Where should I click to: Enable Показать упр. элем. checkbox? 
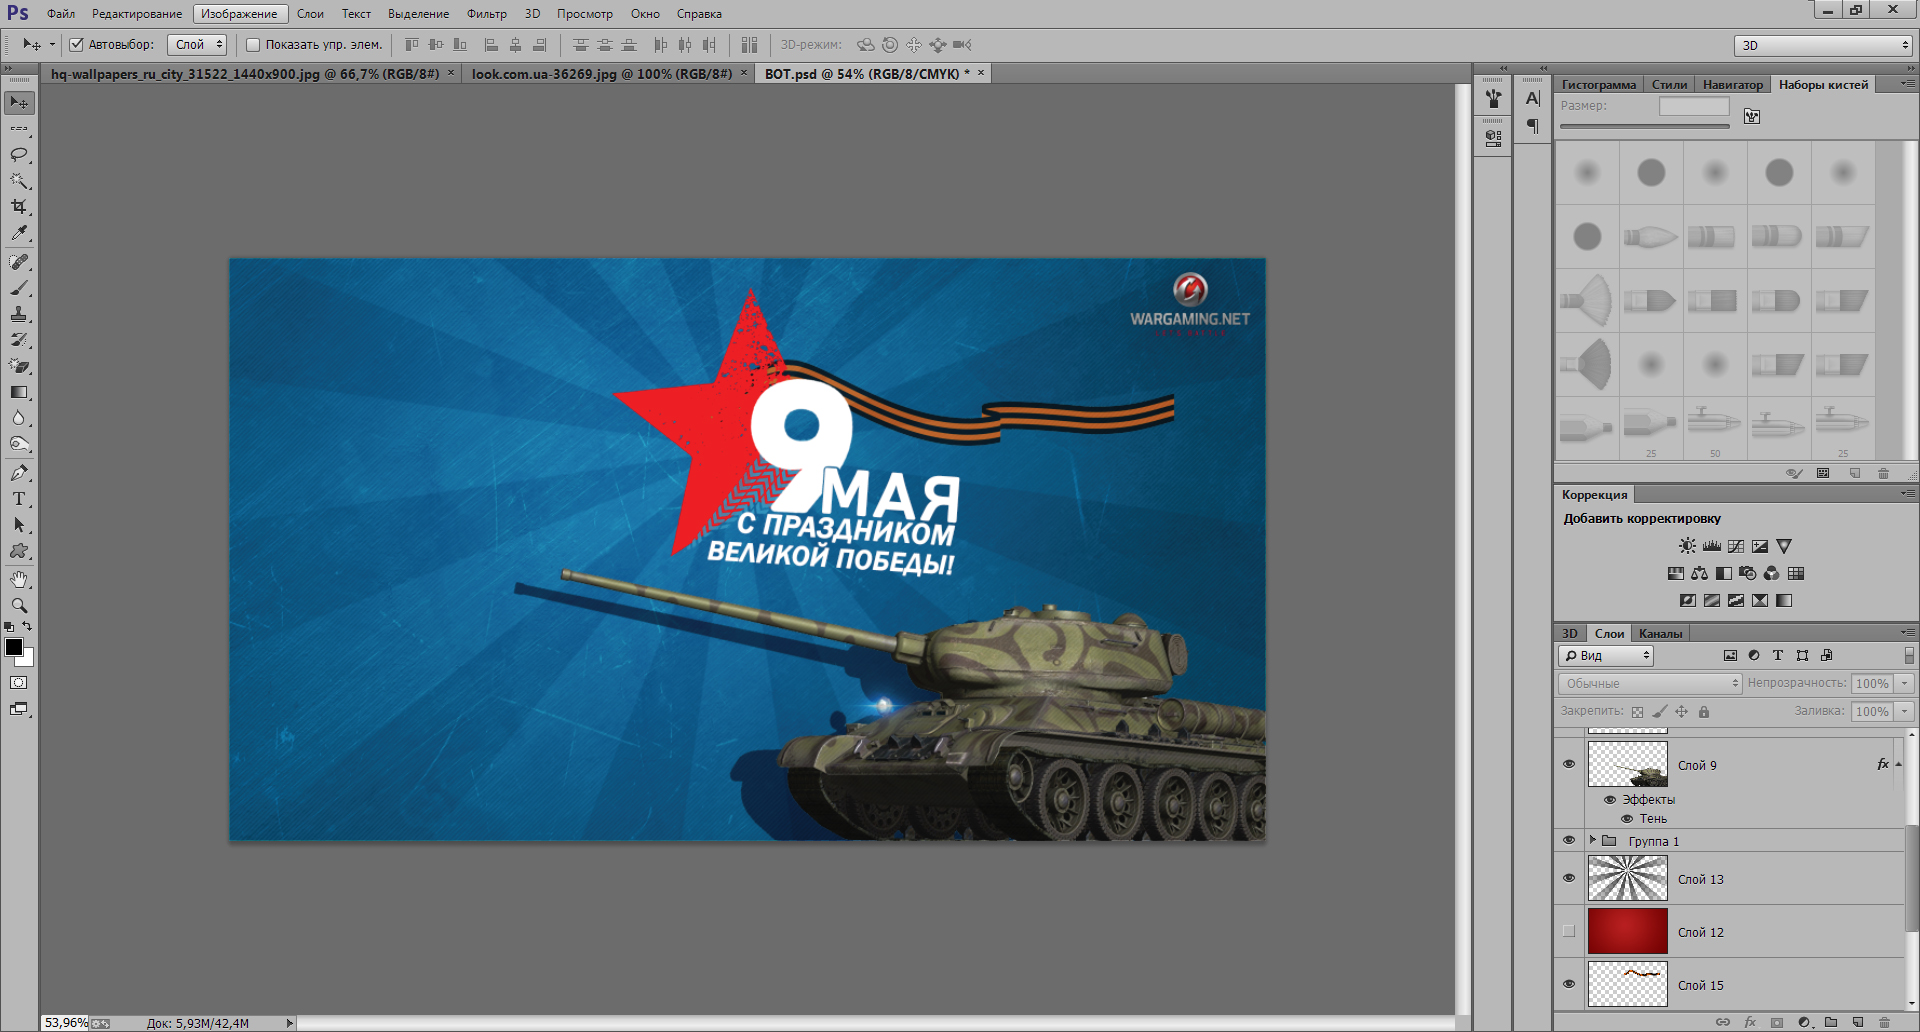click(253, 44)
